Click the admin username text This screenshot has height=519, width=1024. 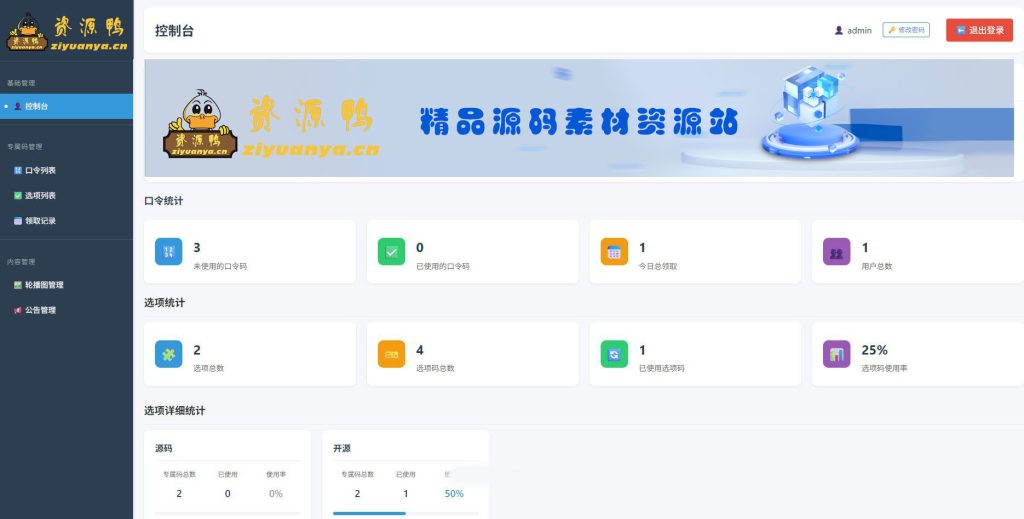(x=859, y=30)
